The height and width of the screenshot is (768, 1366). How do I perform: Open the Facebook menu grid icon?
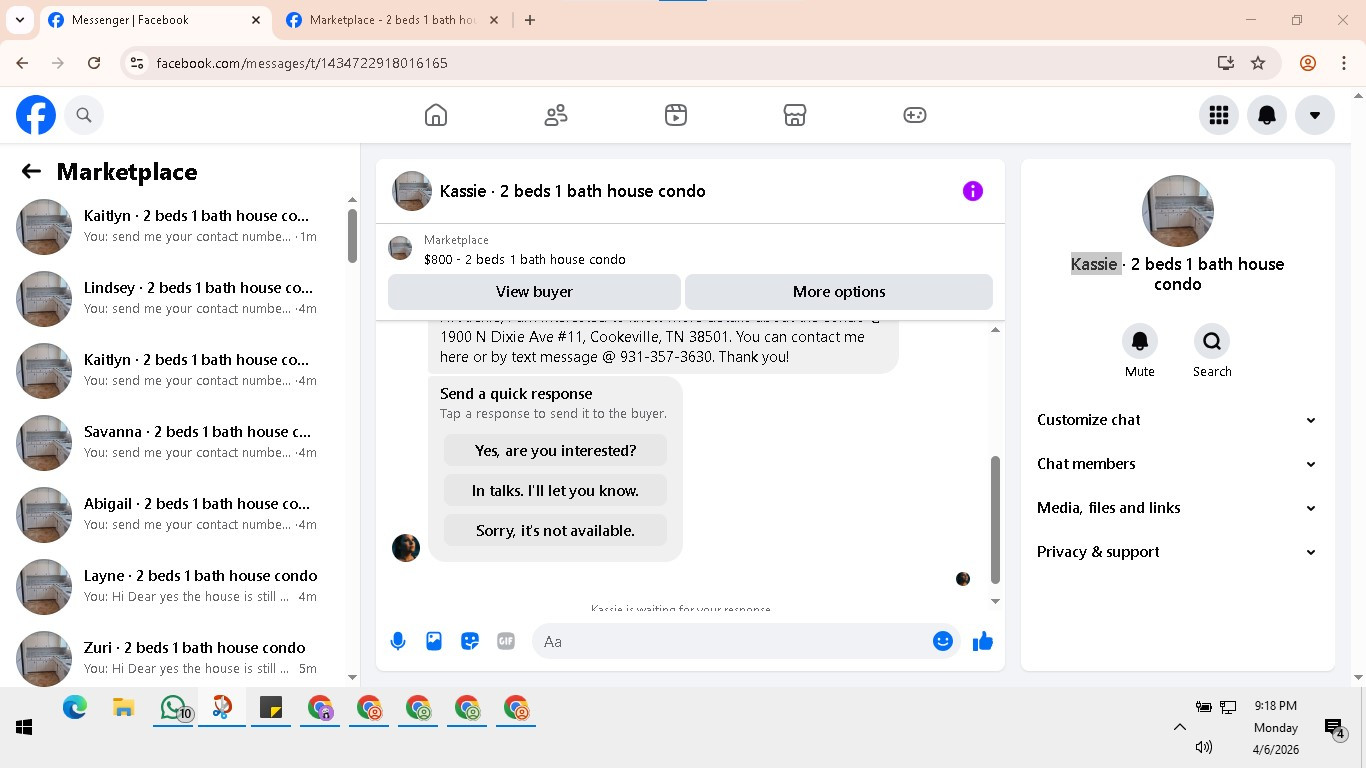[1219, 115]
